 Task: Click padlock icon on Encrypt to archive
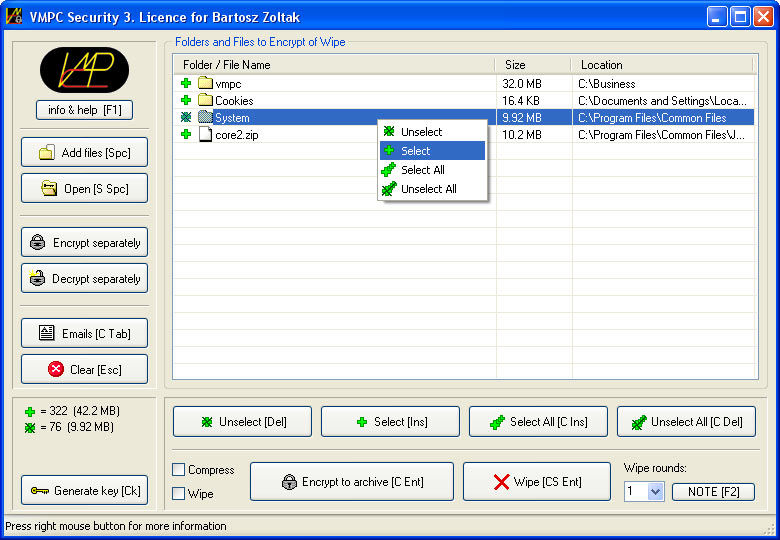click(x=289, y=481)
